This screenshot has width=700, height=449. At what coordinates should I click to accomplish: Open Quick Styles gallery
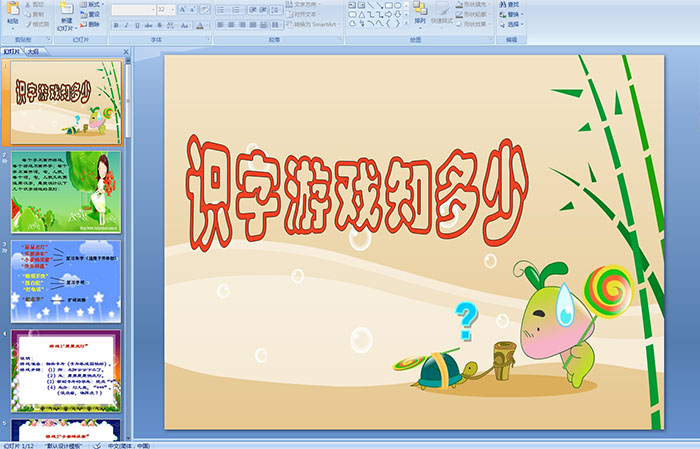[442, 14]
